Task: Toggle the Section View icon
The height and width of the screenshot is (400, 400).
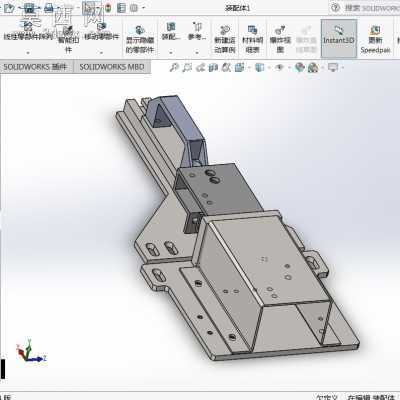Action: 213,68
